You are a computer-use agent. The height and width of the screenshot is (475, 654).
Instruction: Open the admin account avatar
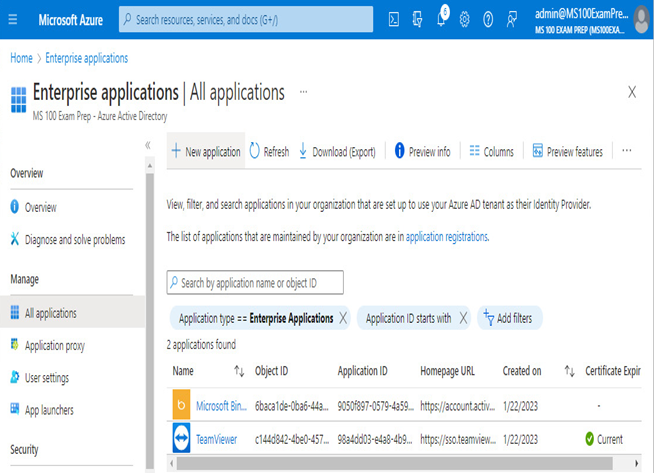click(641, 20)
